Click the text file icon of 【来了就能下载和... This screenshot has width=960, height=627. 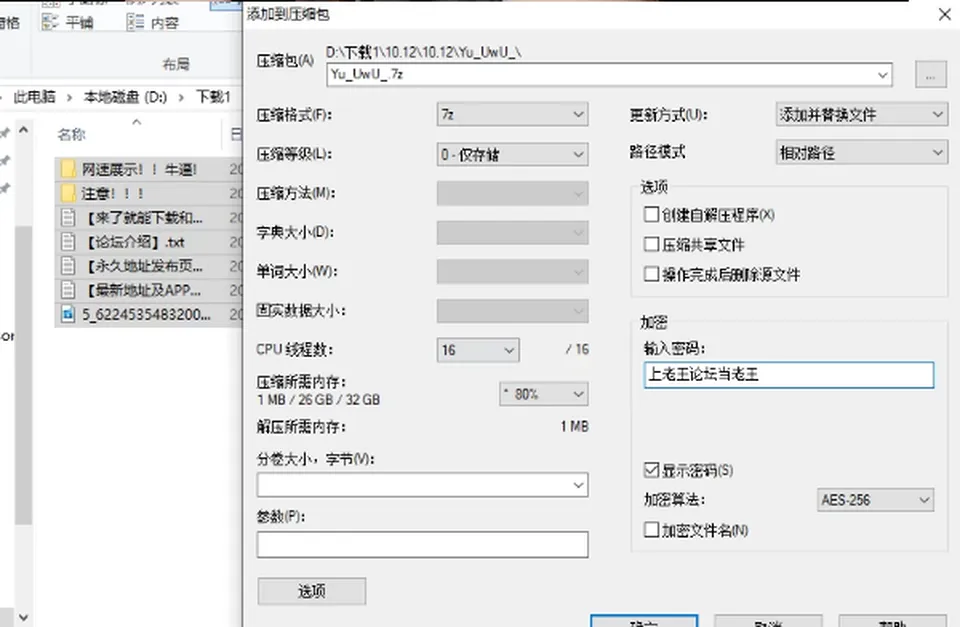click(69, 217)
